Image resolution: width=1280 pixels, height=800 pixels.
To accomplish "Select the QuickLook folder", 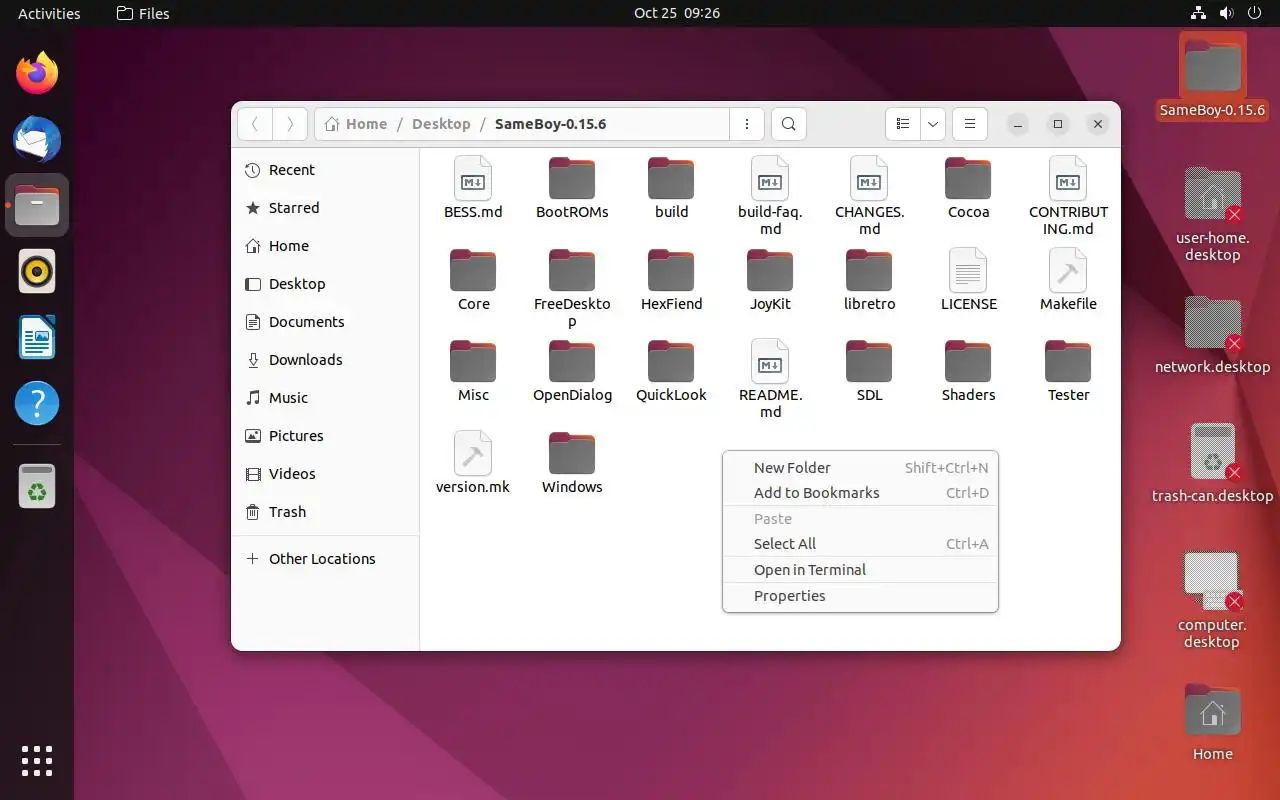I will coord(671,371).
